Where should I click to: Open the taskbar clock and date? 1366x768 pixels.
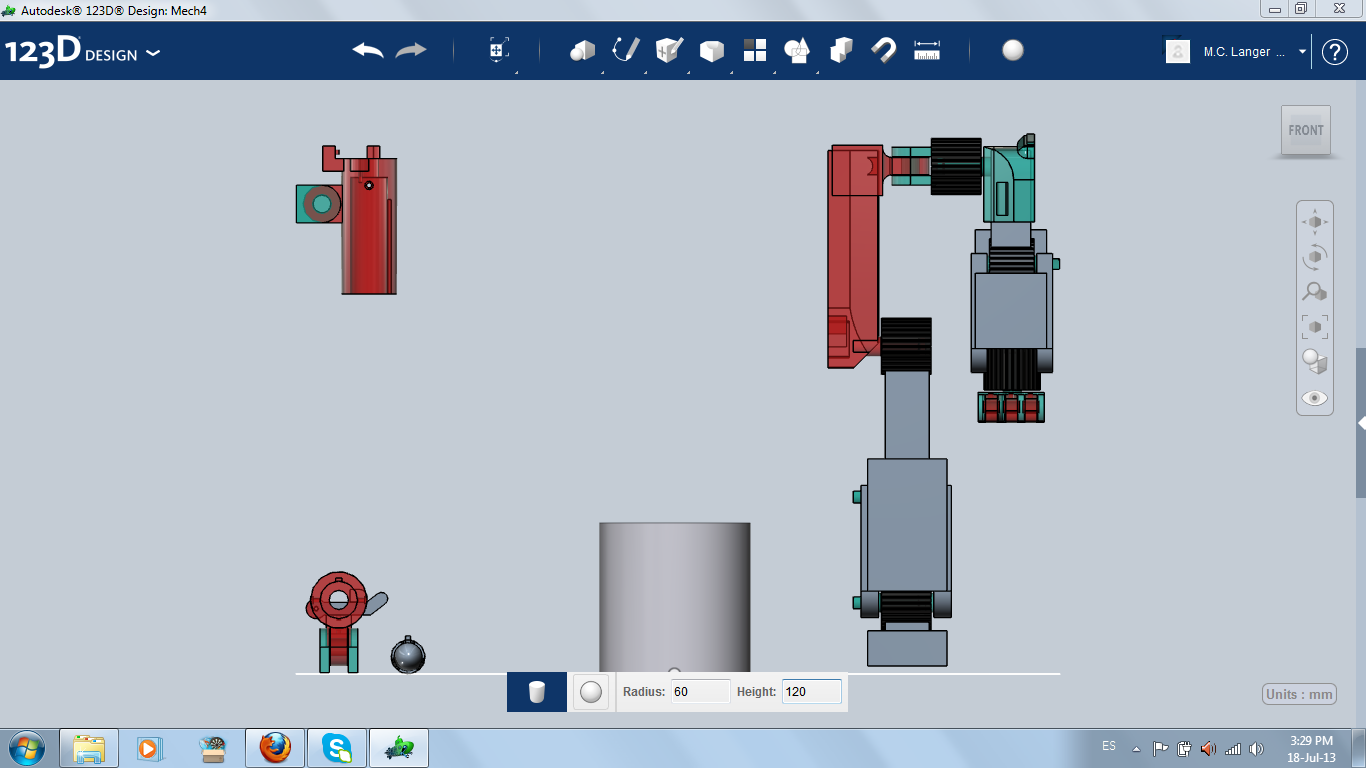pyautogui.click(x=1312, y=749)
